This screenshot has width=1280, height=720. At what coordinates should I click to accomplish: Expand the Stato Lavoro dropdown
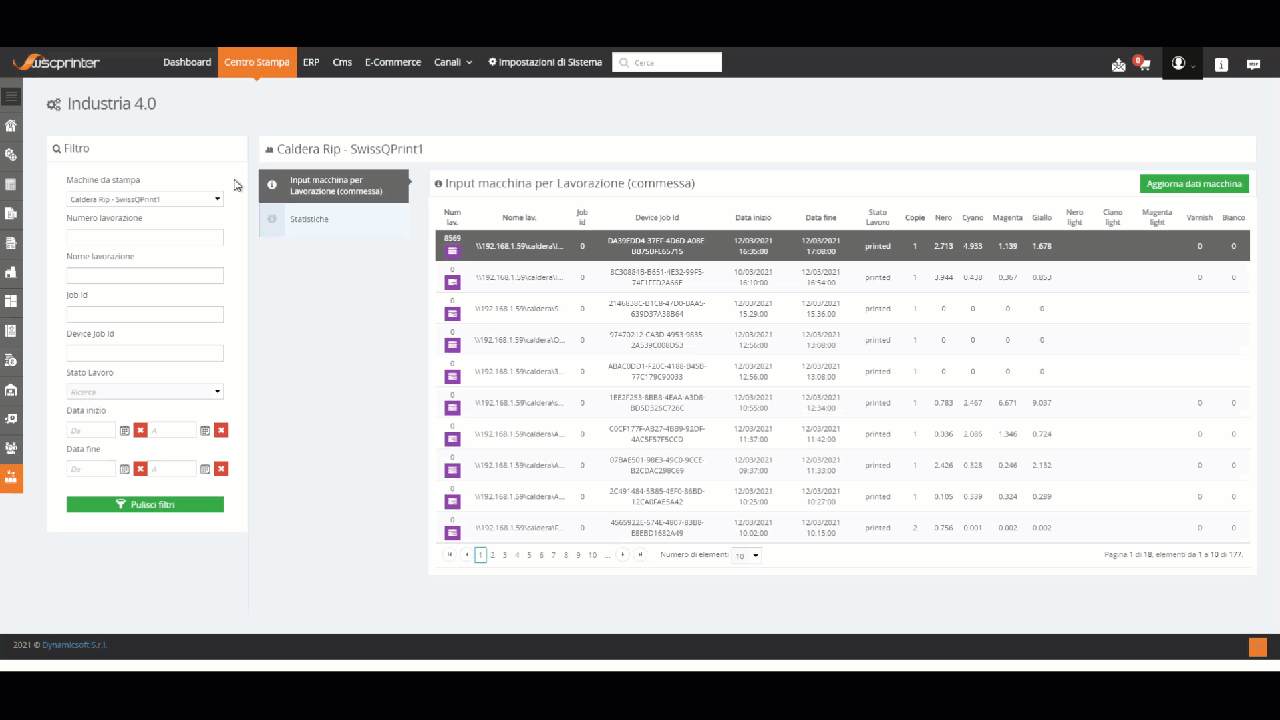[145, 391]
